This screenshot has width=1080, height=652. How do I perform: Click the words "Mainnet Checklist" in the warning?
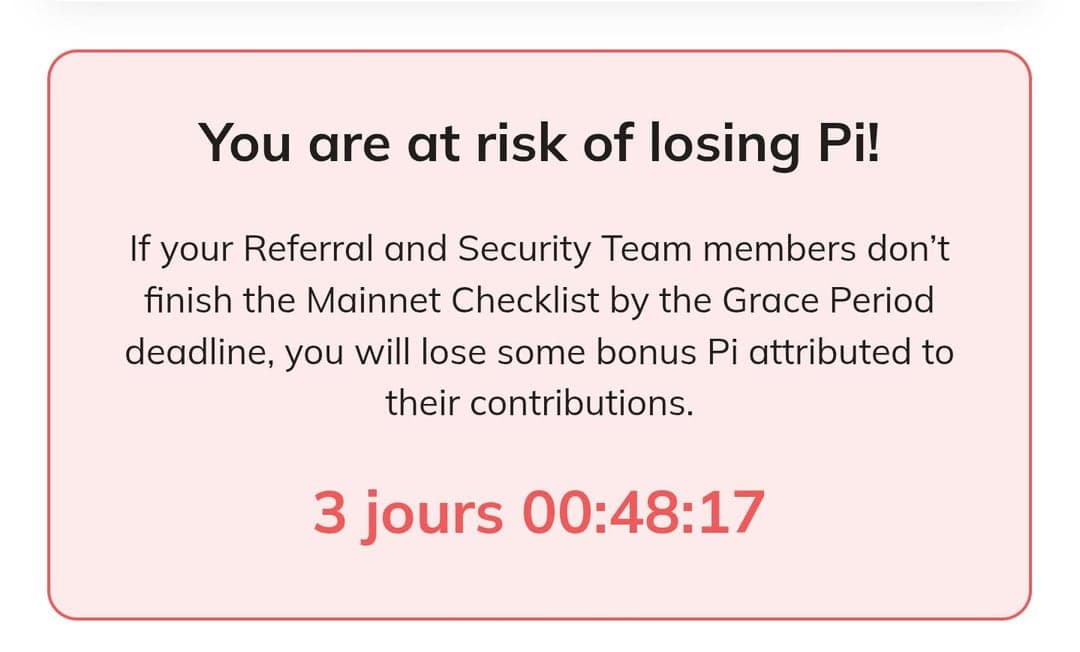(x=453, y=300)
